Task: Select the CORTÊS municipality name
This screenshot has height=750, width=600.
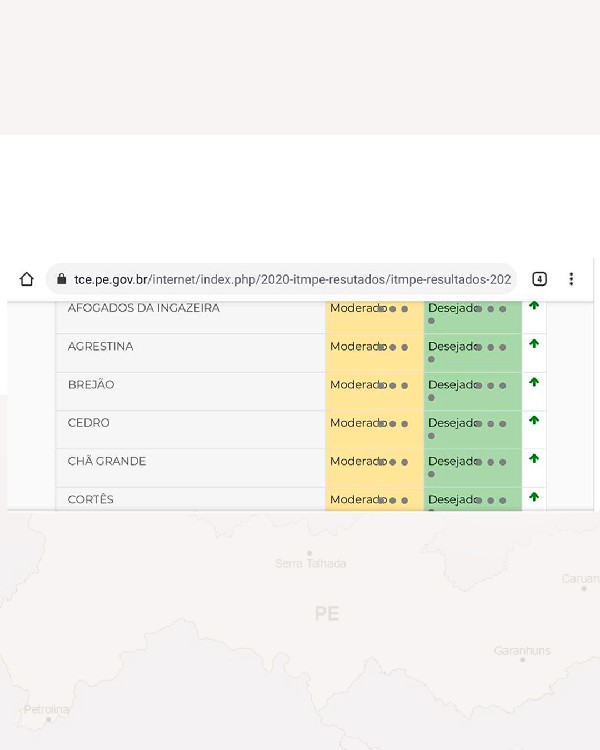Action: point(90,499)
